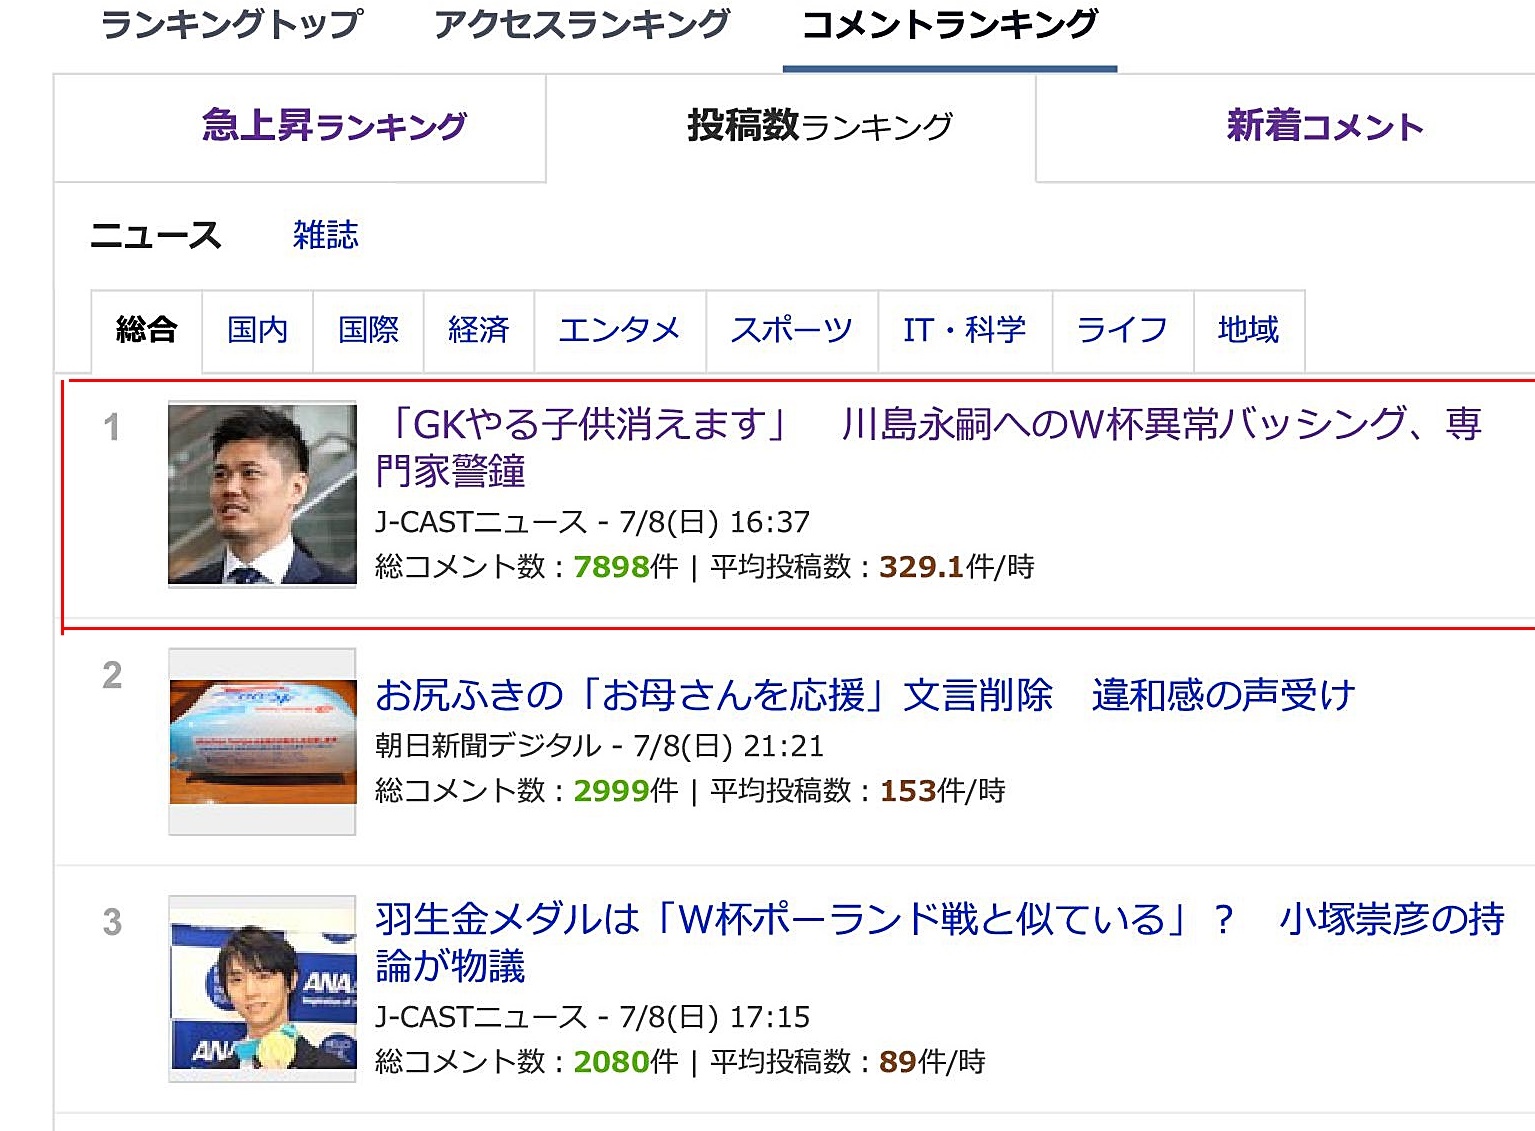Select the コメントランキング tab
Viewport: 1535px width, 1131px height.
click(949, 25)
